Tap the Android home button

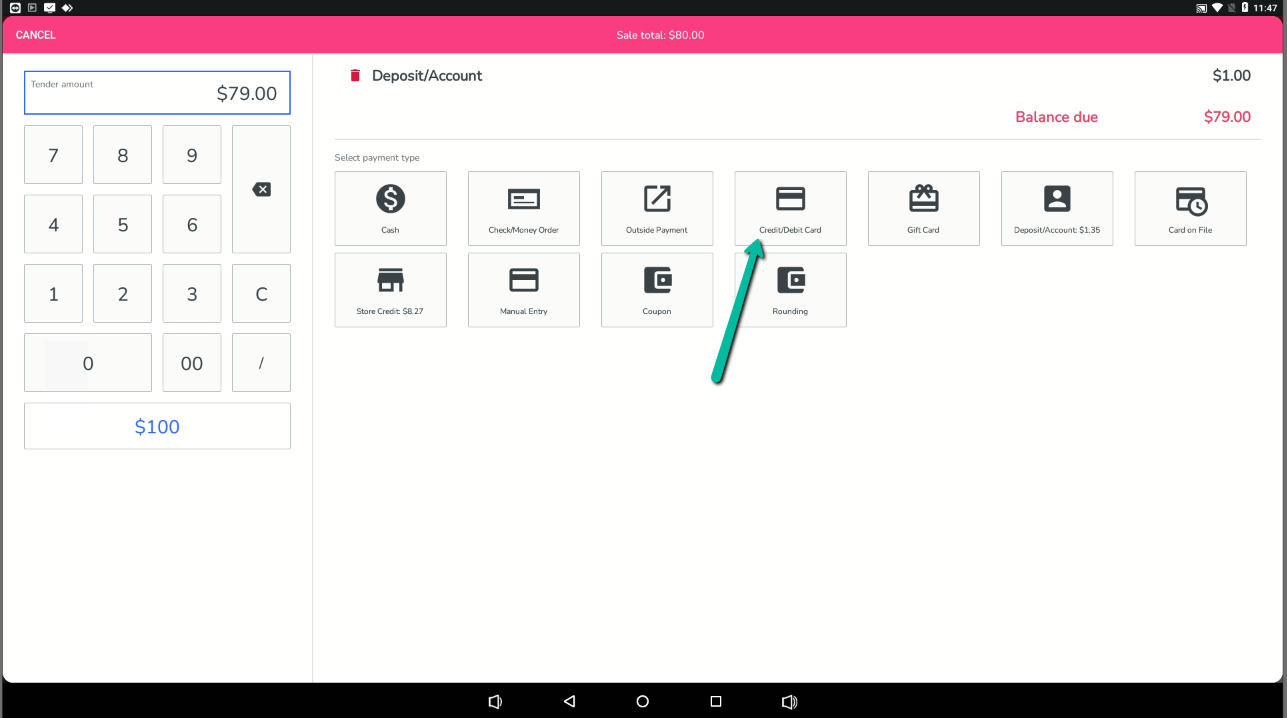click(643, 702)
